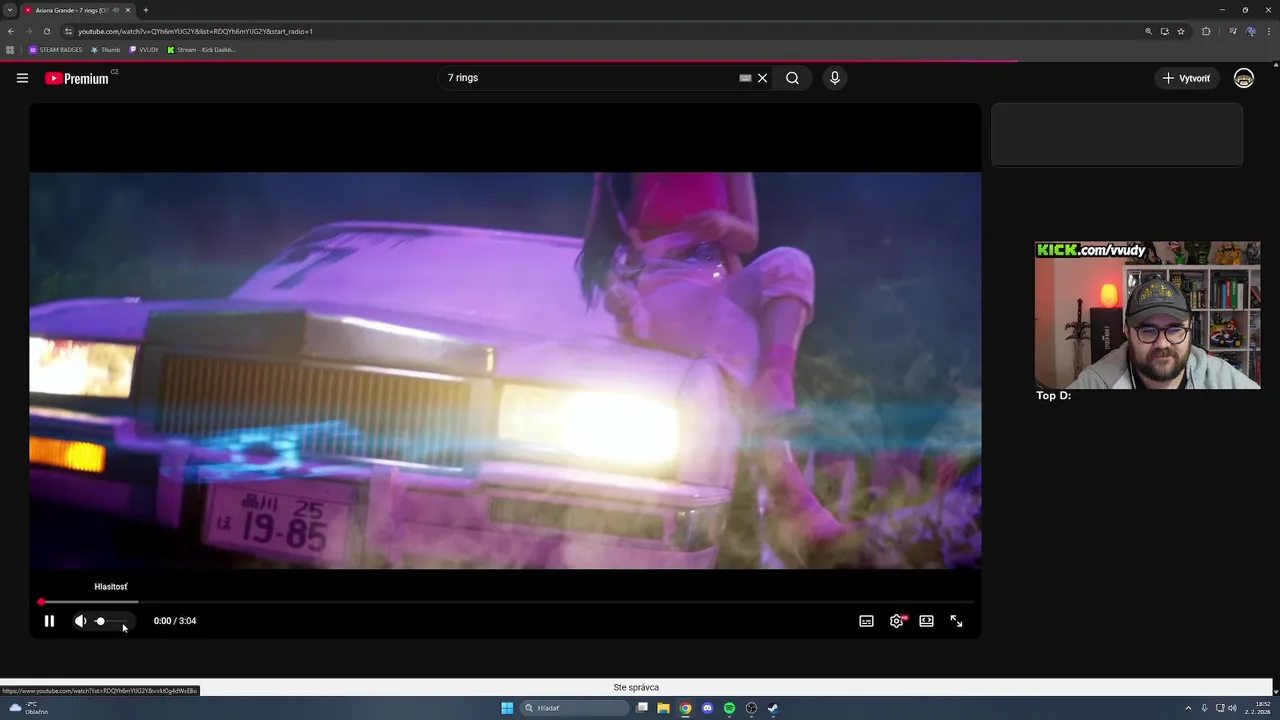Open the Chrome extensions puzzle menu
Viewport: 1280px width, 720px height.
pyautogui.click(x=1206, y=31)
